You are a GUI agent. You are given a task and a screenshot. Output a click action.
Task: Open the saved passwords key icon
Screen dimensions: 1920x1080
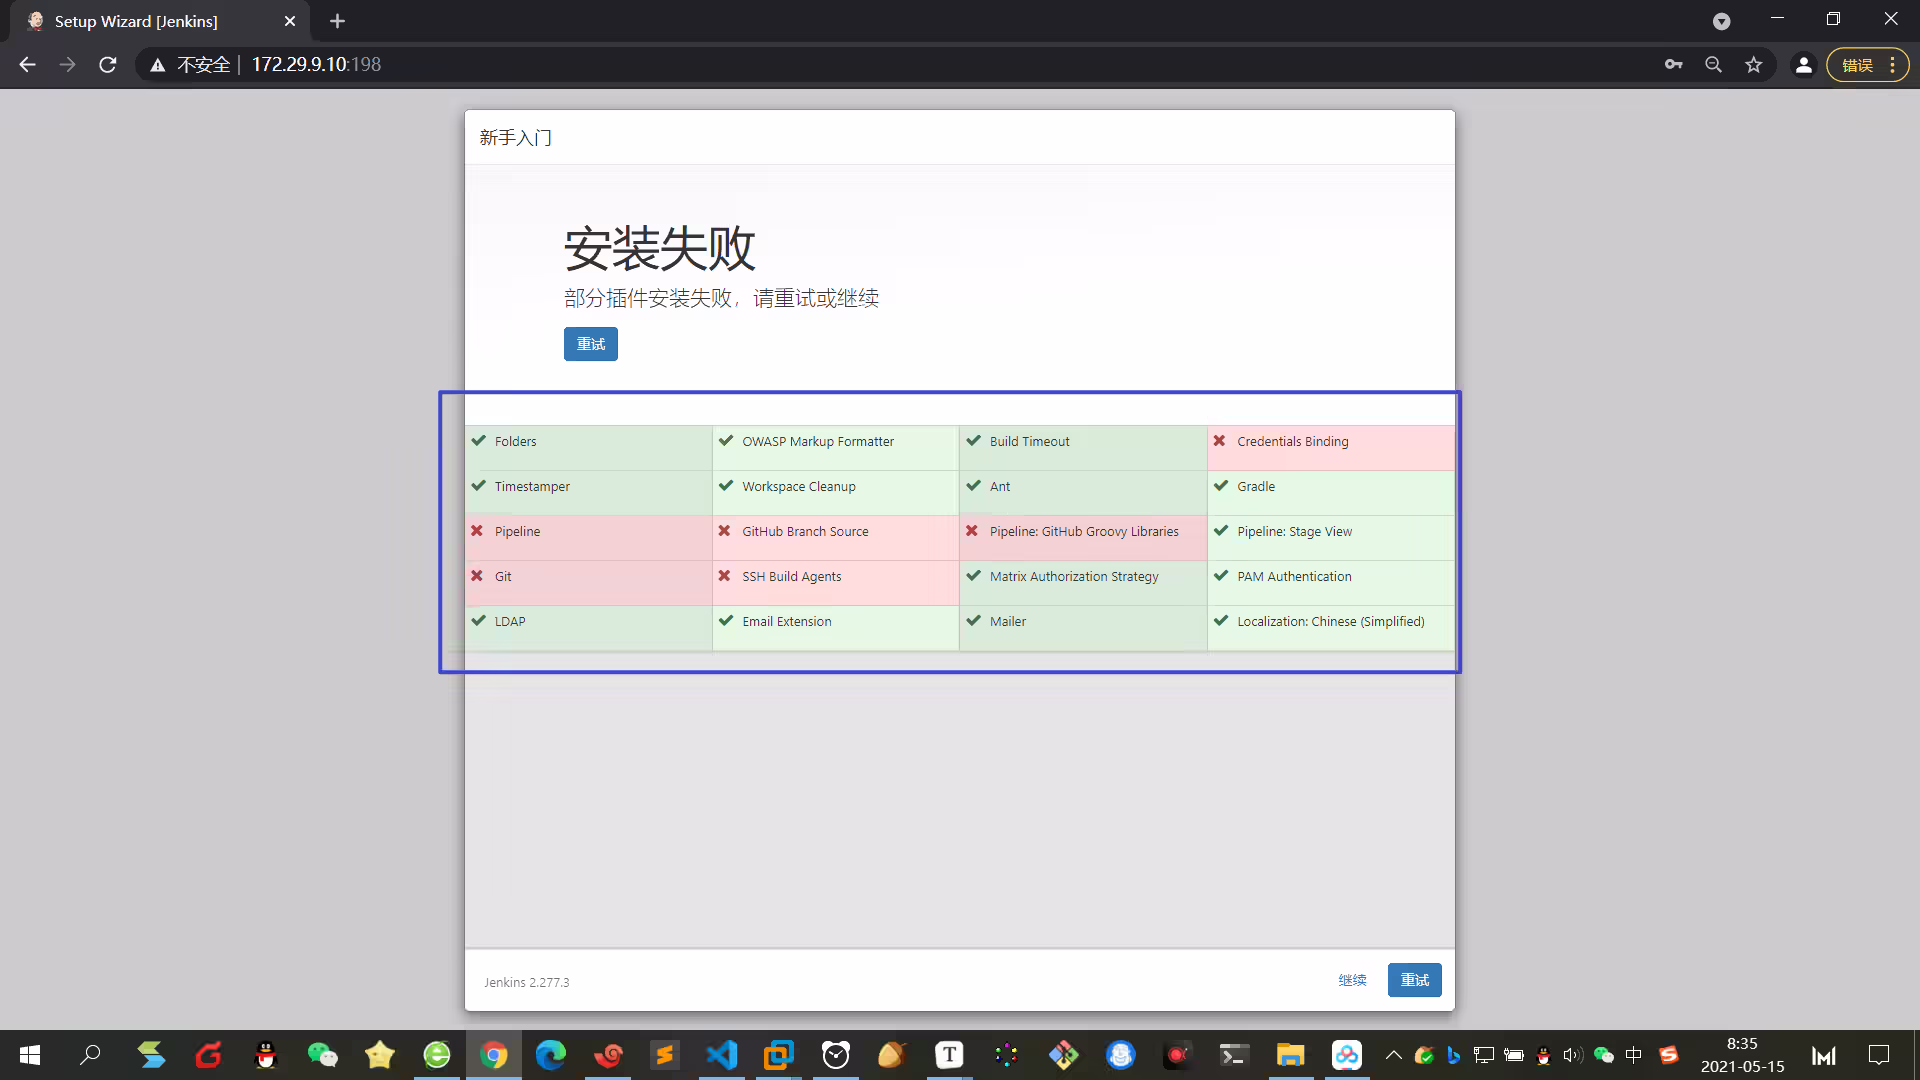click(x=1673, y=65)
